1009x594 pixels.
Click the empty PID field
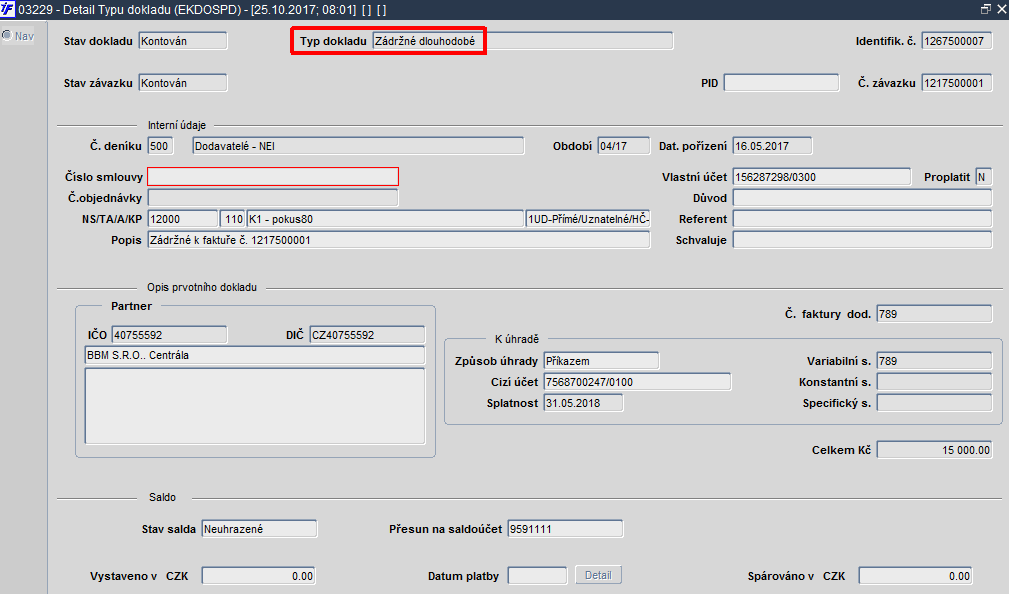click(781, 83)
